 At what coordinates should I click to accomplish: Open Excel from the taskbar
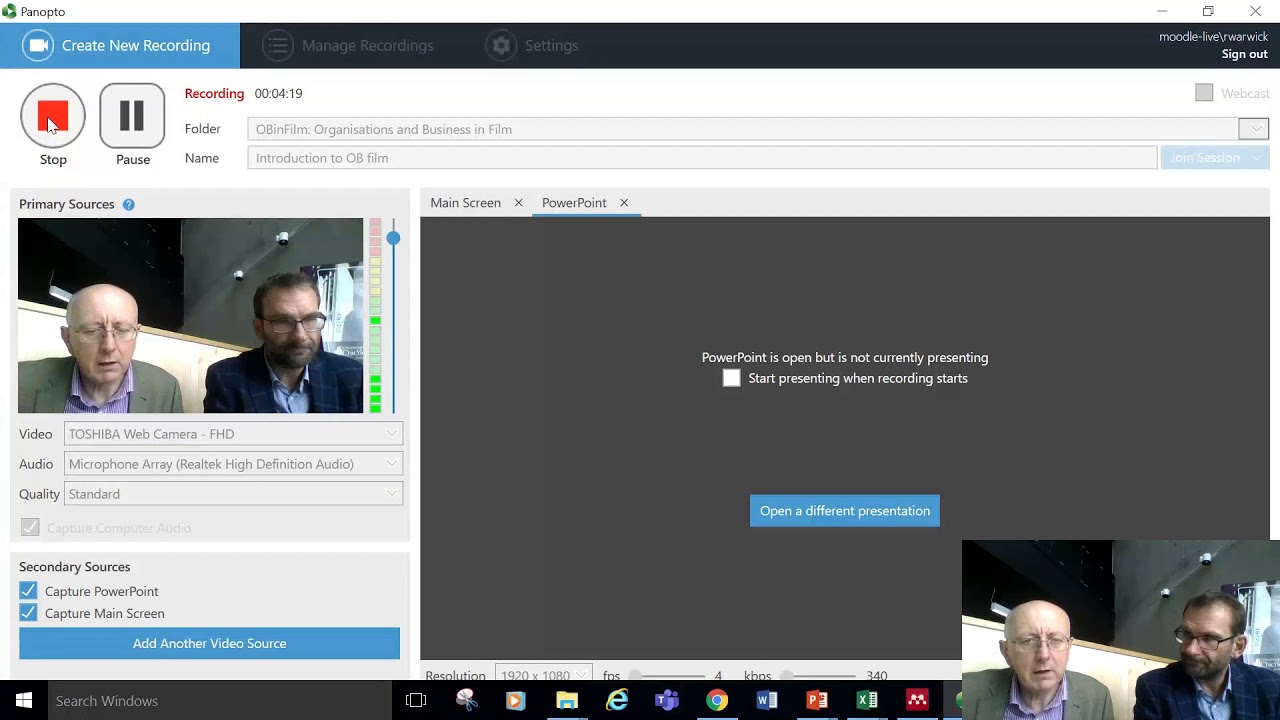point(867,701)
